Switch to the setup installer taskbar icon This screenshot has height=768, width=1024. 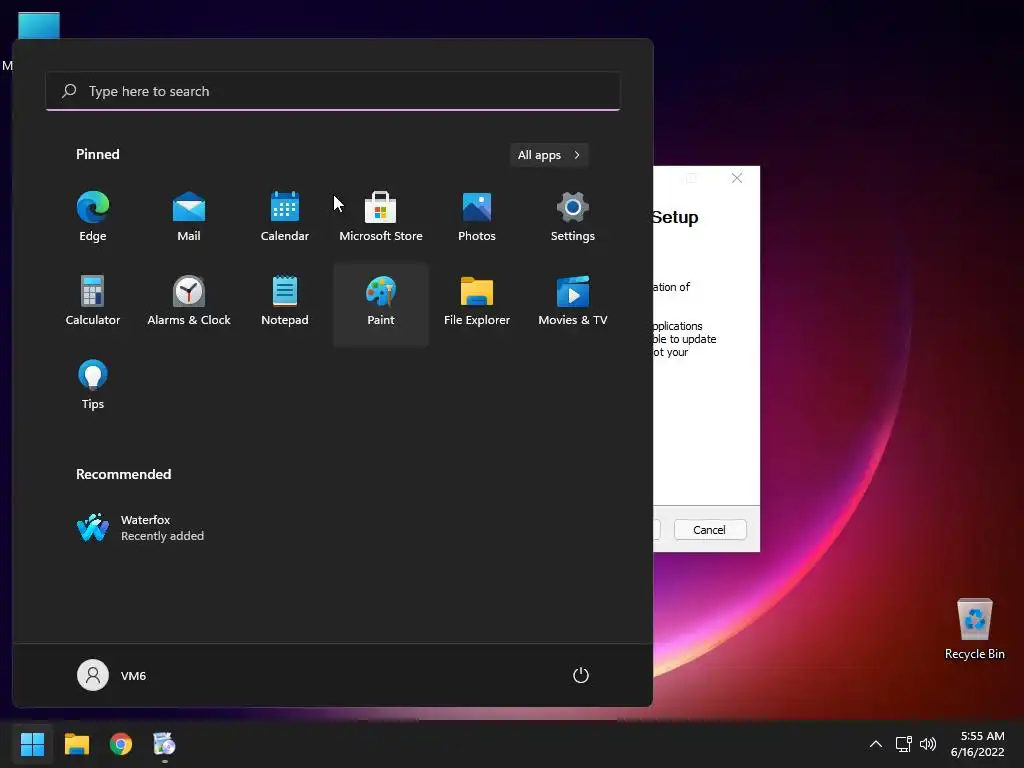click(165, 744)
